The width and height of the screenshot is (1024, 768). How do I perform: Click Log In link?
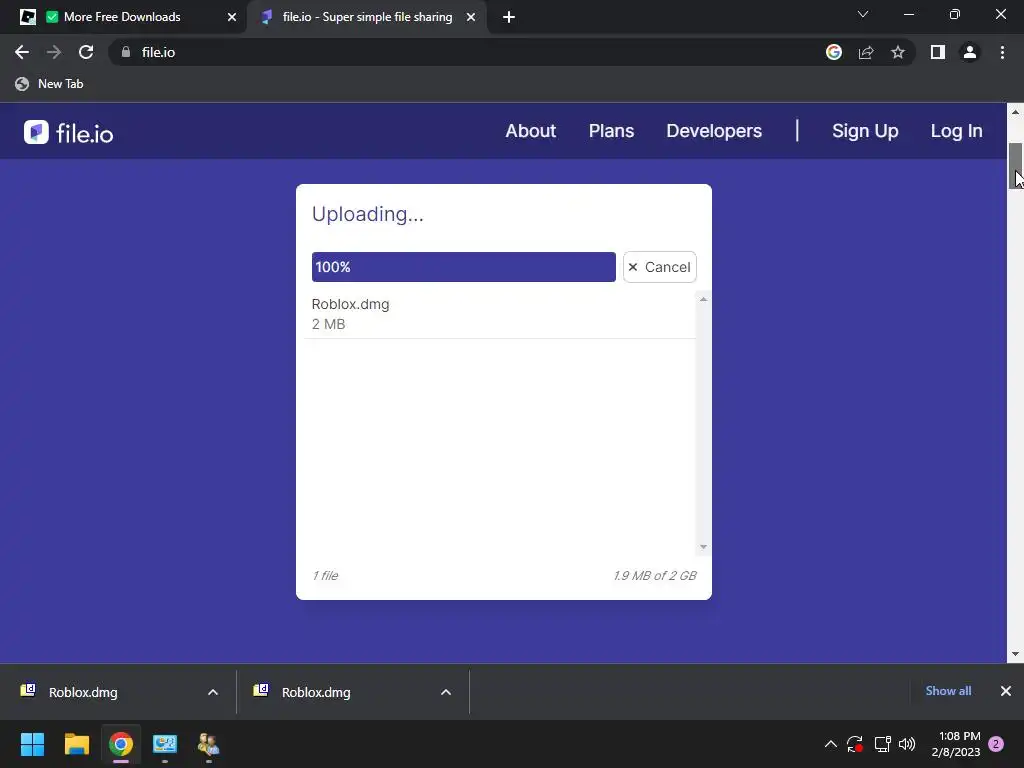pos(956,131)
